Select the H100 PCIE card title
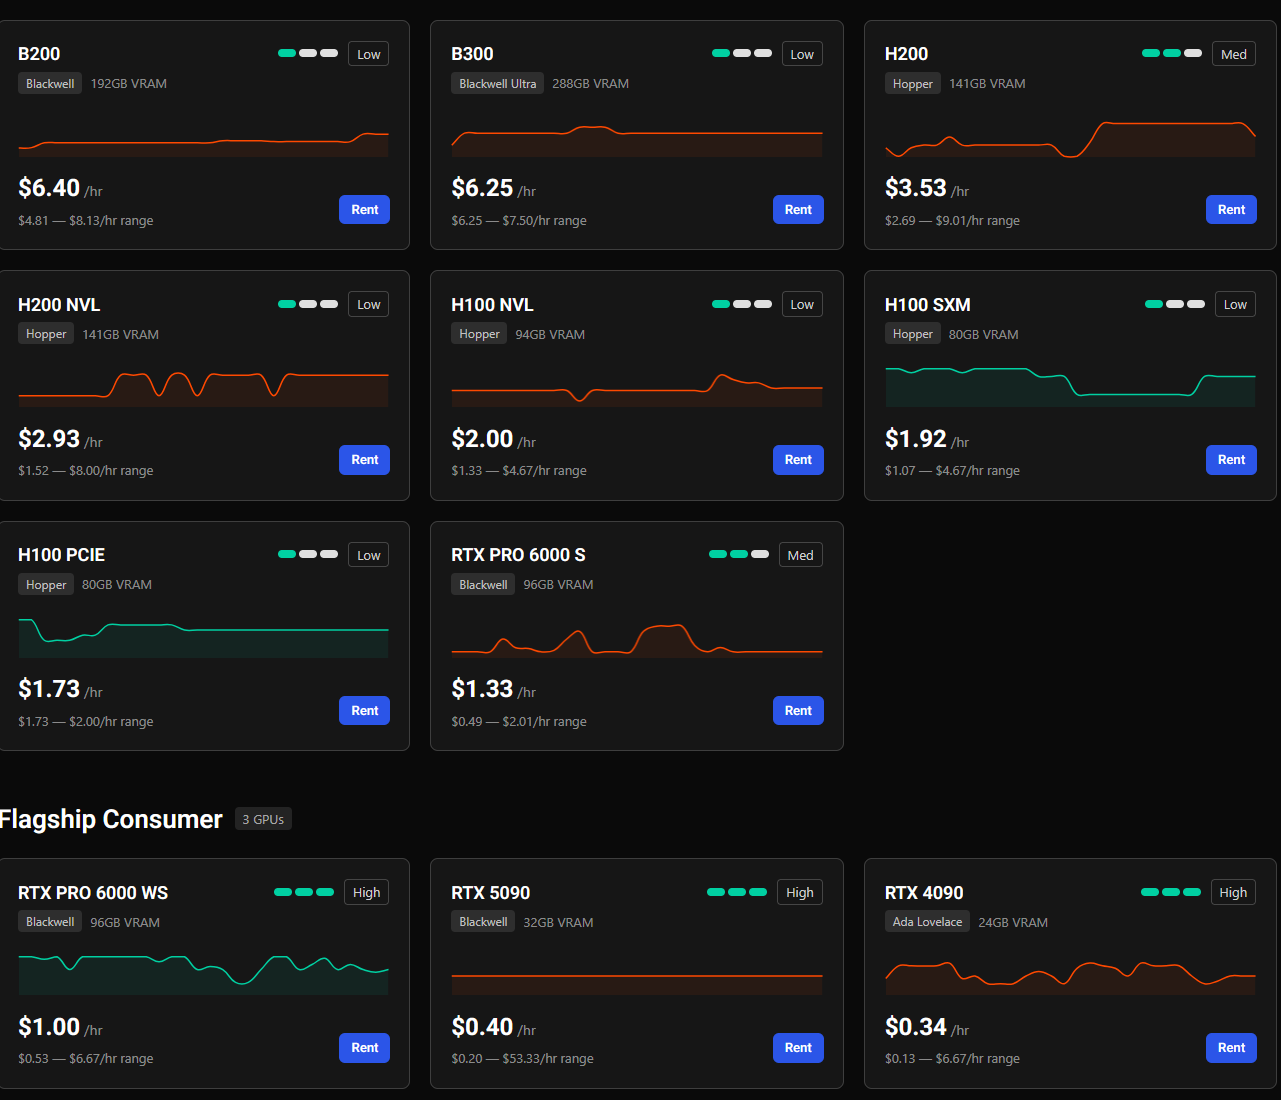This screenshot has width=1281, height=1100. click(61, 555)
